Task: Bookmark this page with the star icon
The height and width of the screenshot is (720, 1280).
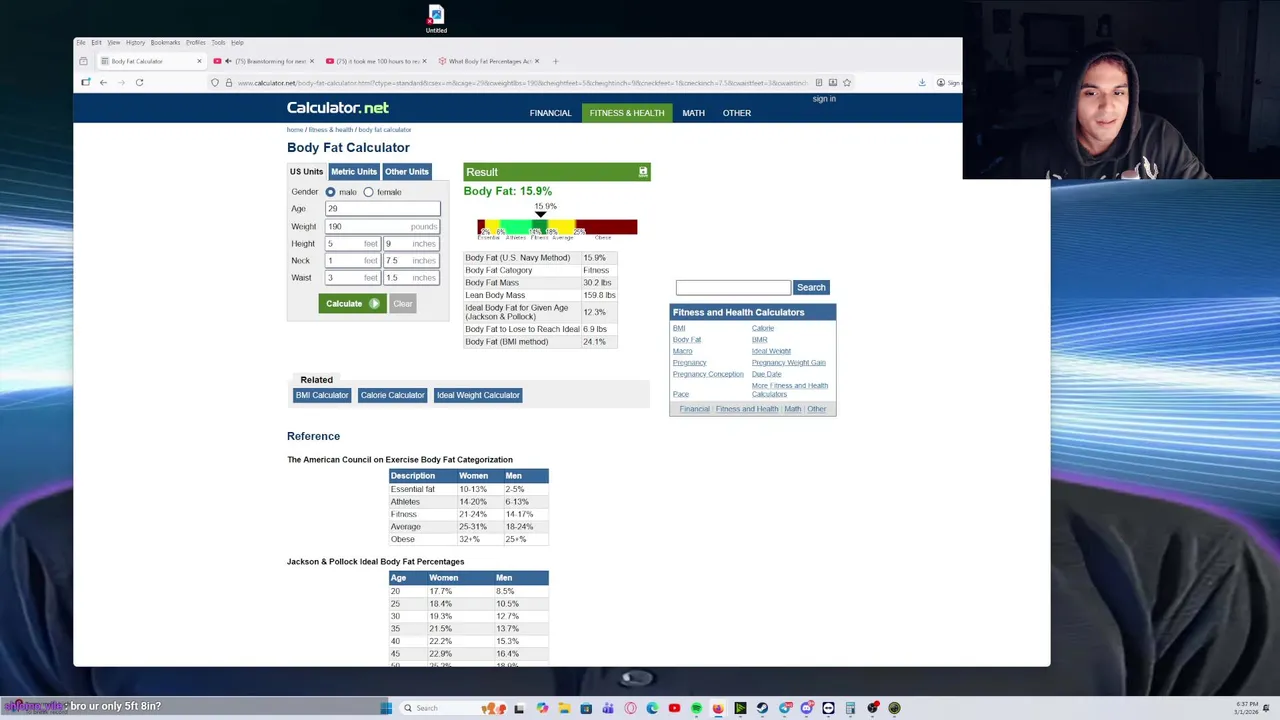Action: pos(847,83)
